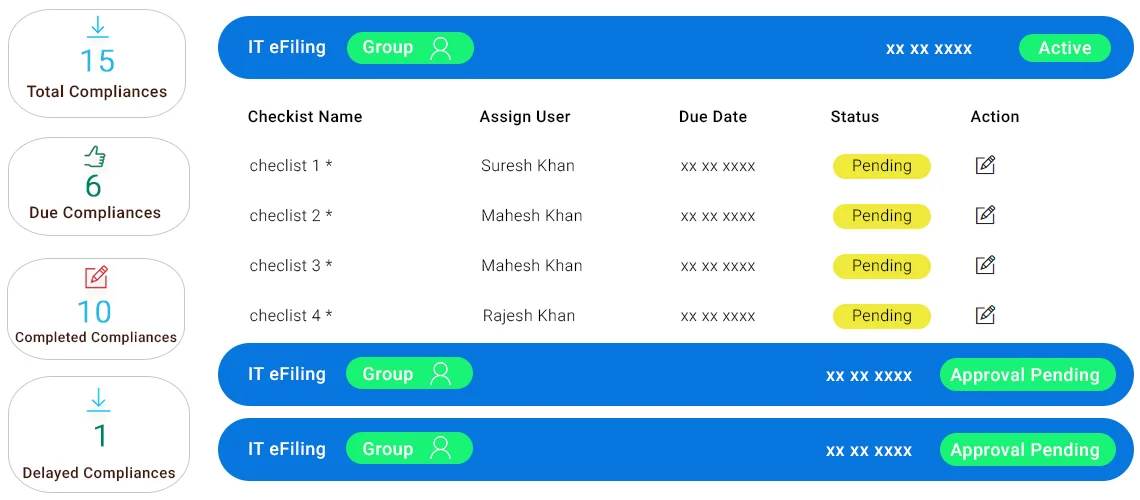
Task: Click the thumbs-up icon on Due Compliances
Action: (95, 156)
